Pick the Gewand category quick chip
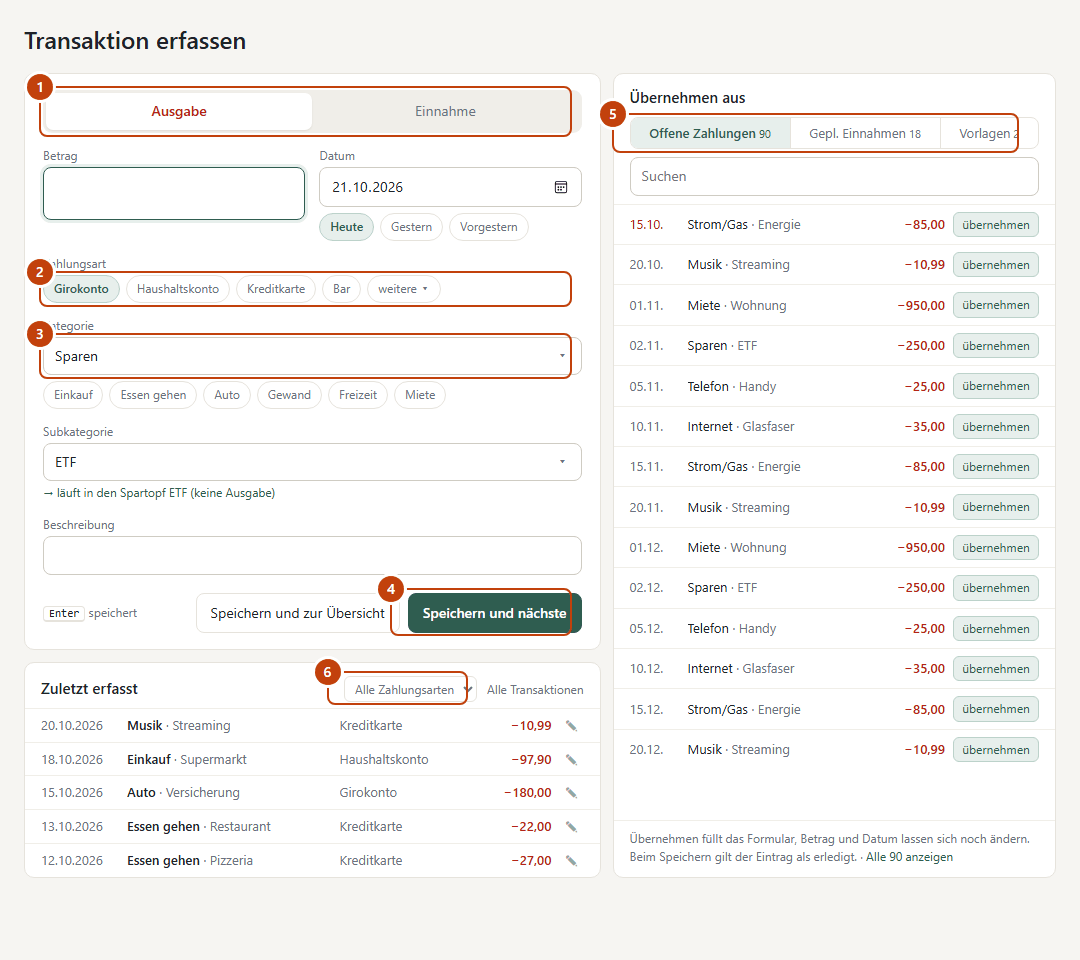1080x960 pixels. click(289, 395)
